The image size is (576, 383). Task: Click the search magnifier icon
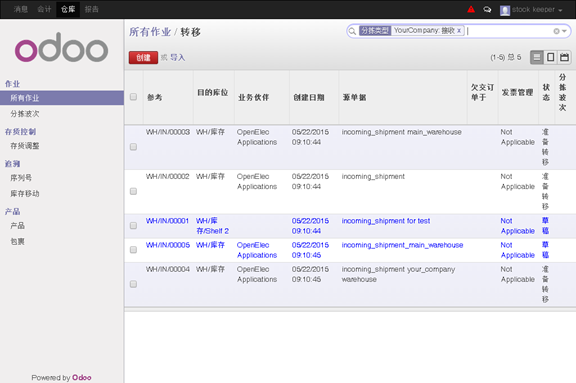click(x=352, y=31)
